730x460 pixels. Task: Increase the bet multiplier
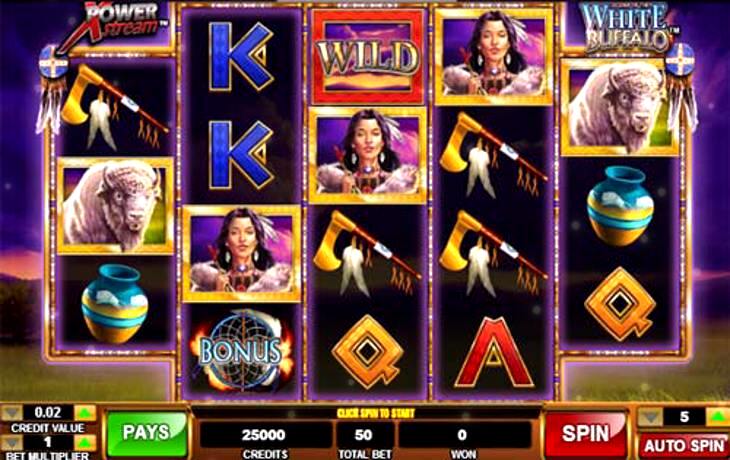click(x=85, y=443)
